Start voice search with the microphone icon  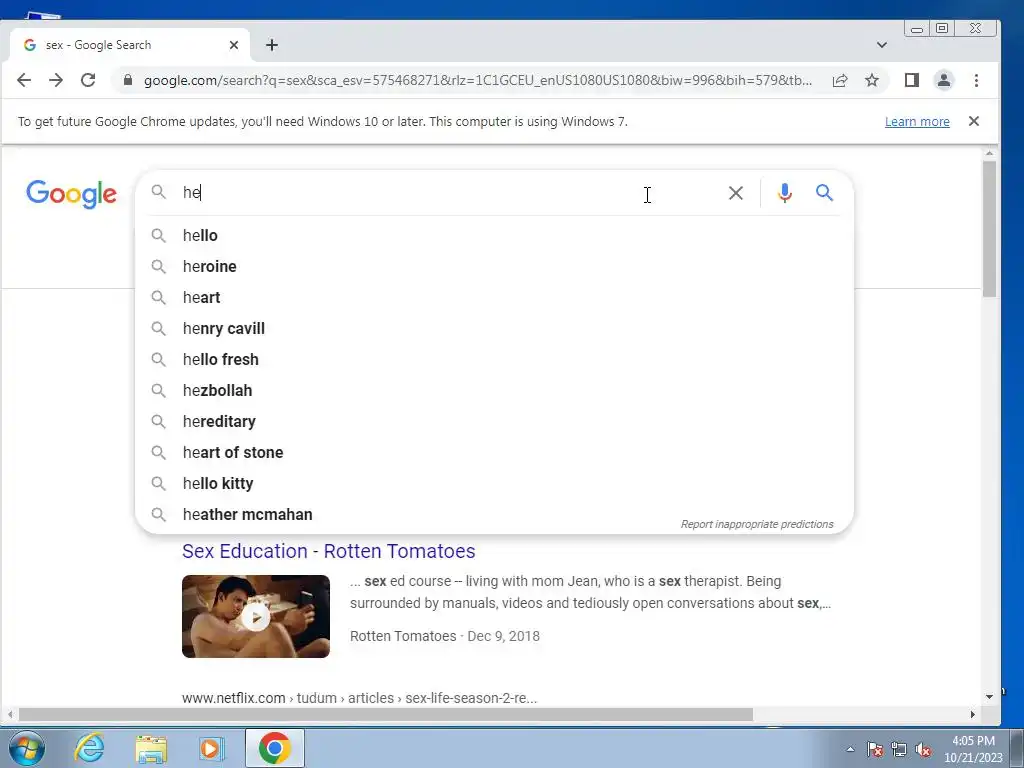tap(785, 193)
